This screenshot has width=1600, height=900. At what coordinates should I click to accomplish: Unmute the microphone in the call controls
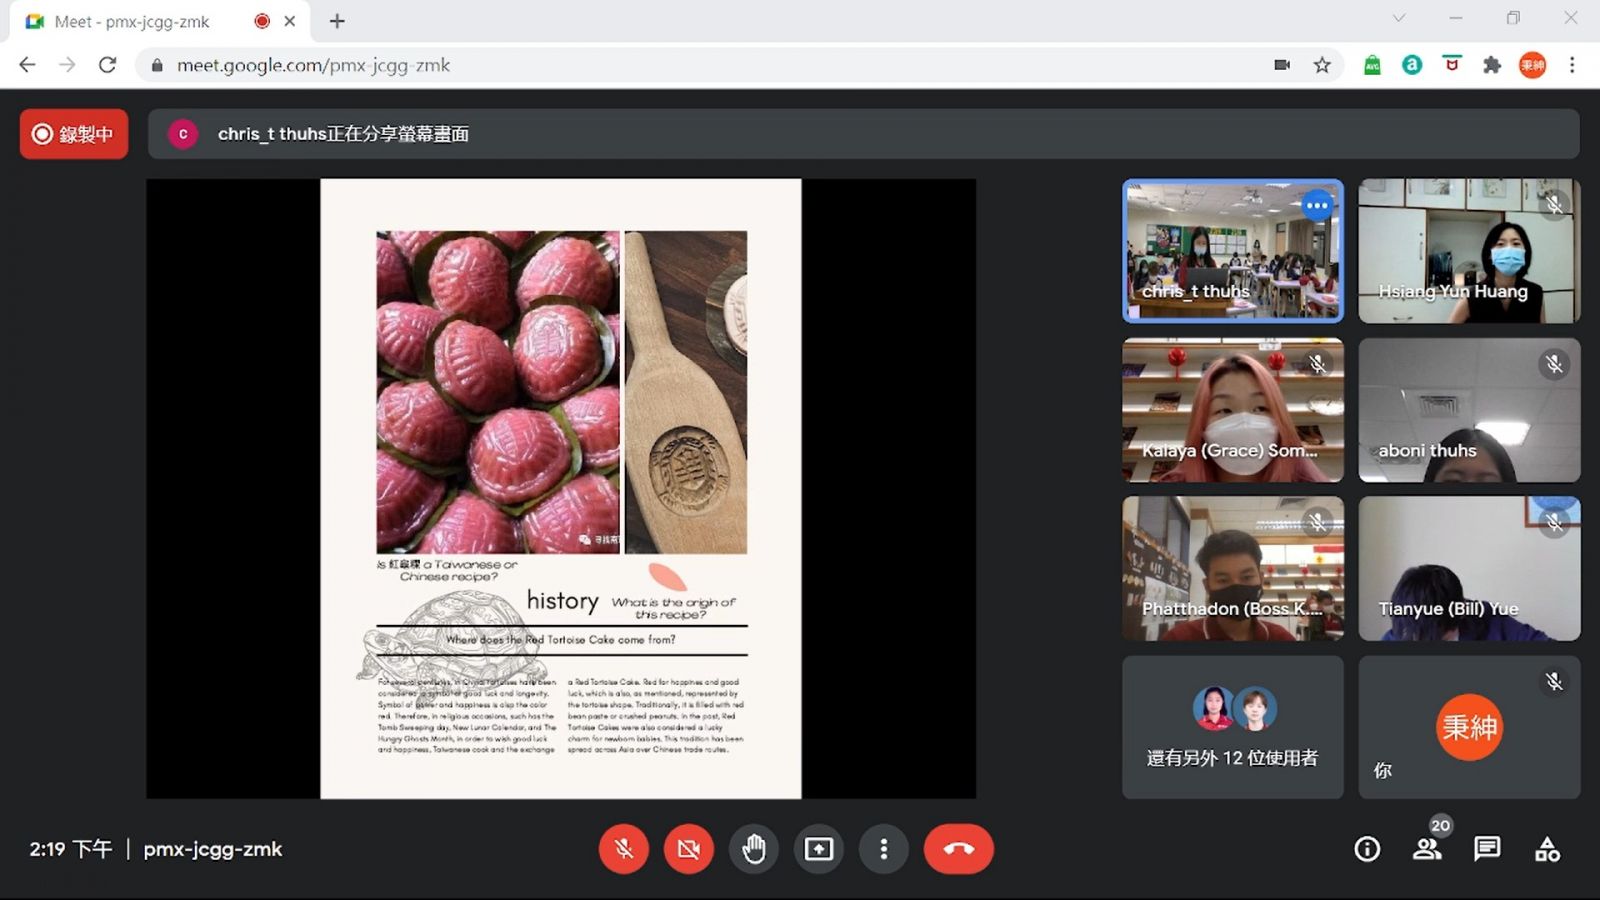(x=623, y=849)
